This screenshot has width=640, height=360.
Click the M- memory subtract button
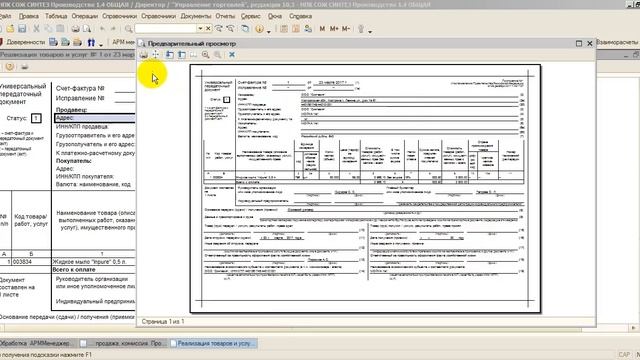(346, 29)
